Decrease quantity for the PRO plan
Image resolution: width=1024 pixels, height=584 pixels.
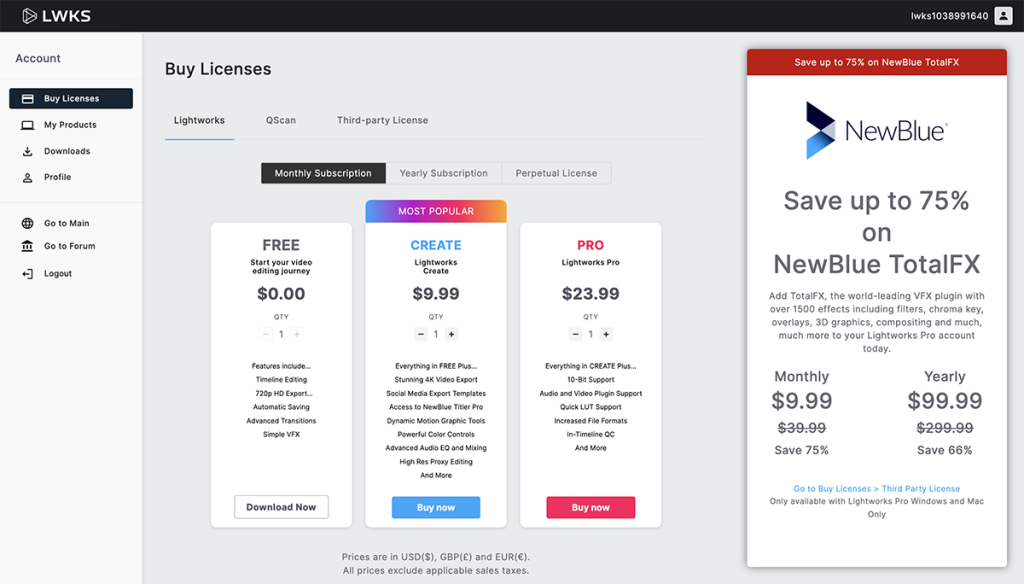[575, 334]
